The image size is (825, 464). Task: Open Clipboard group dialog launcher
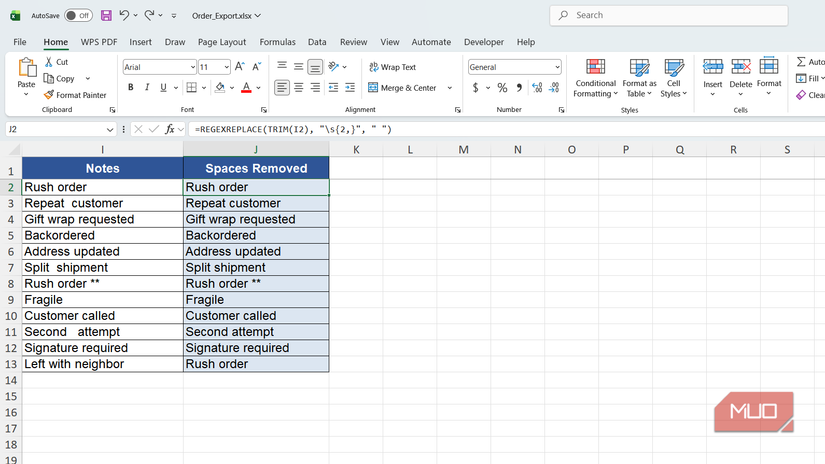click(112, 110)
